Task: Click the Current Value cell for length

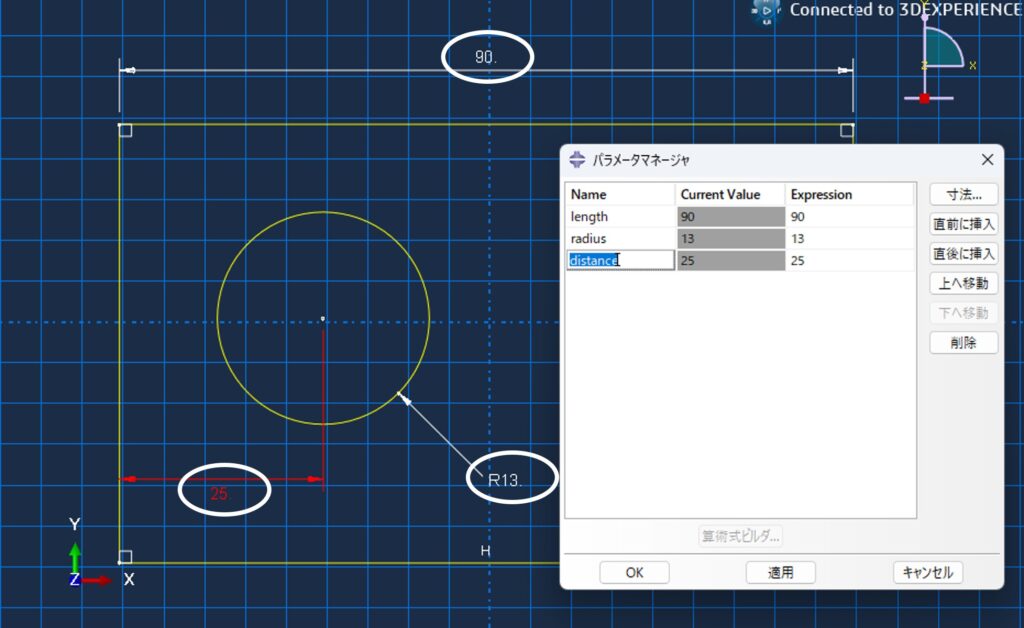Action: click(x=731, y=217)
